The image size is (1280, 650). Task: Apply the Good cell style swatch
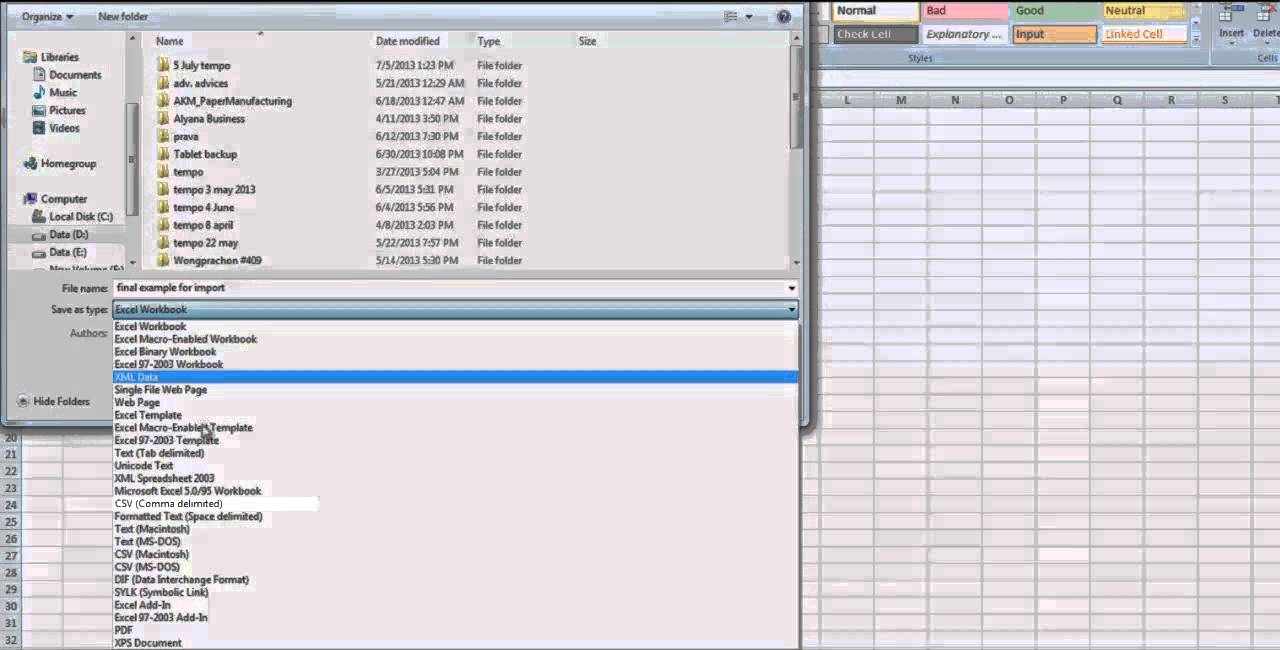[x=1054, y=11]
